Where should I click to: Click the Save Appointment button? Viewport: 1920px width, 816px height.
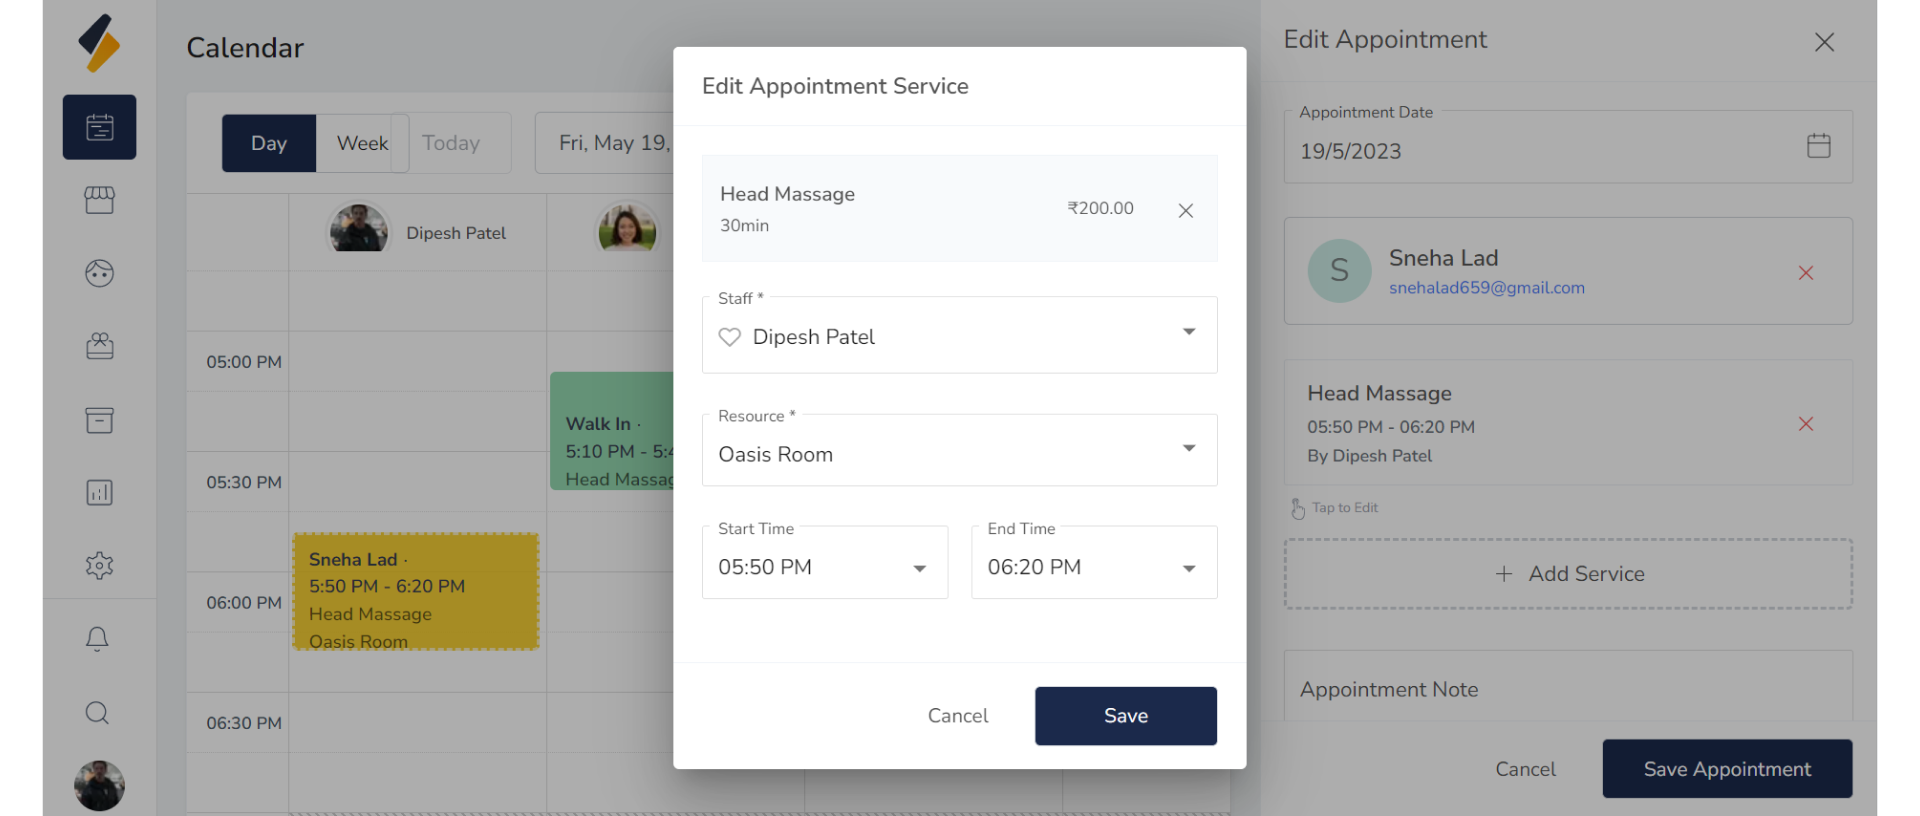point(1726,769)
